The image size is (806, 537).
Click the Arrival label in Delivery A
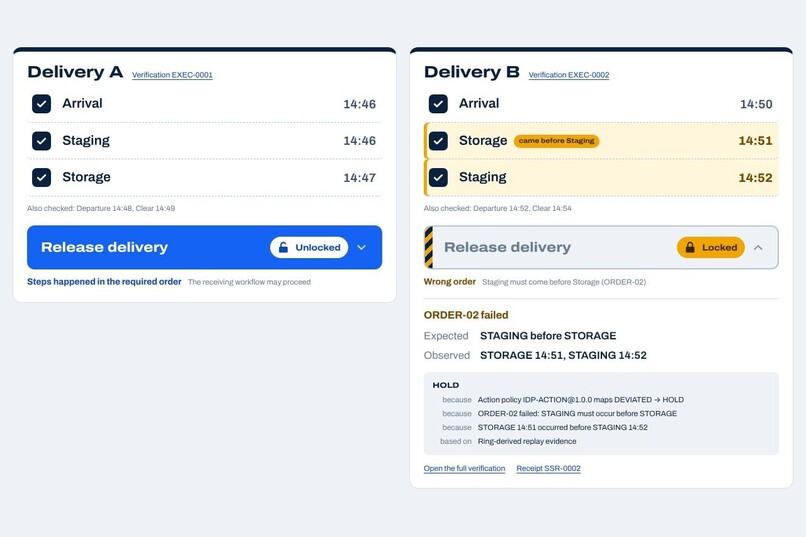pos(82,103)
